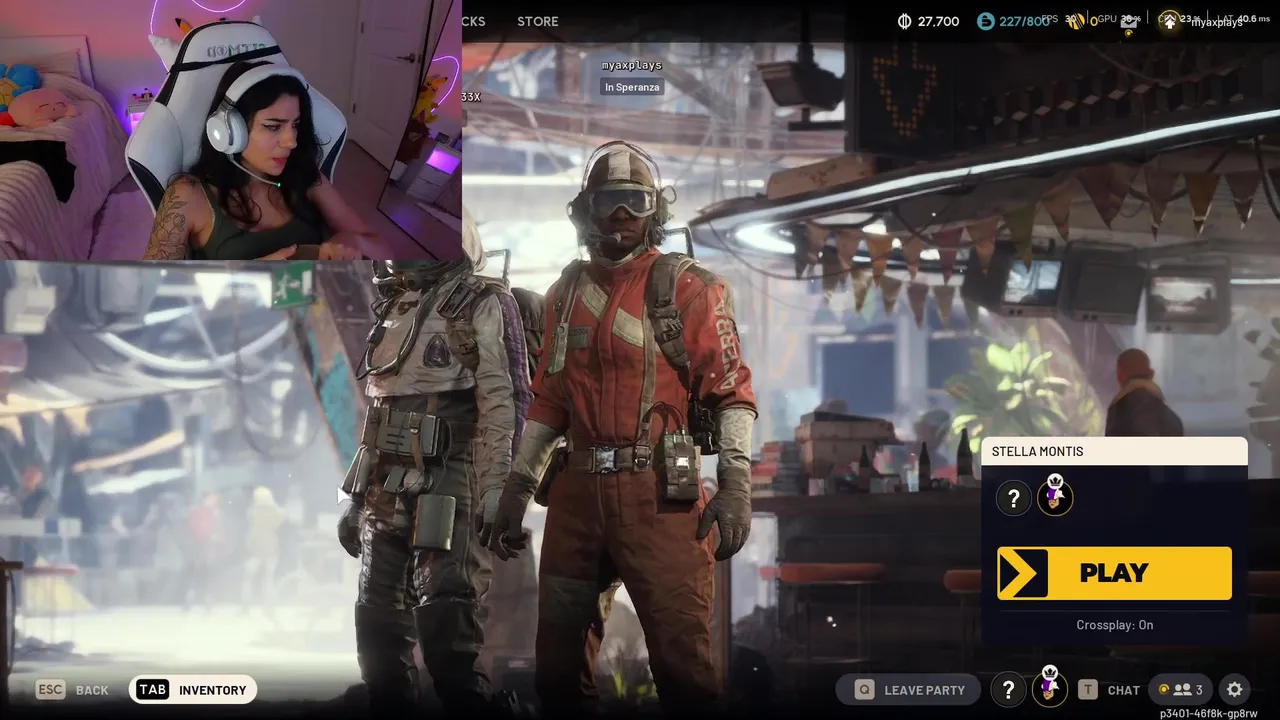
Task: Click the streamer webcam overlay
Action: [x=231, y=130]
